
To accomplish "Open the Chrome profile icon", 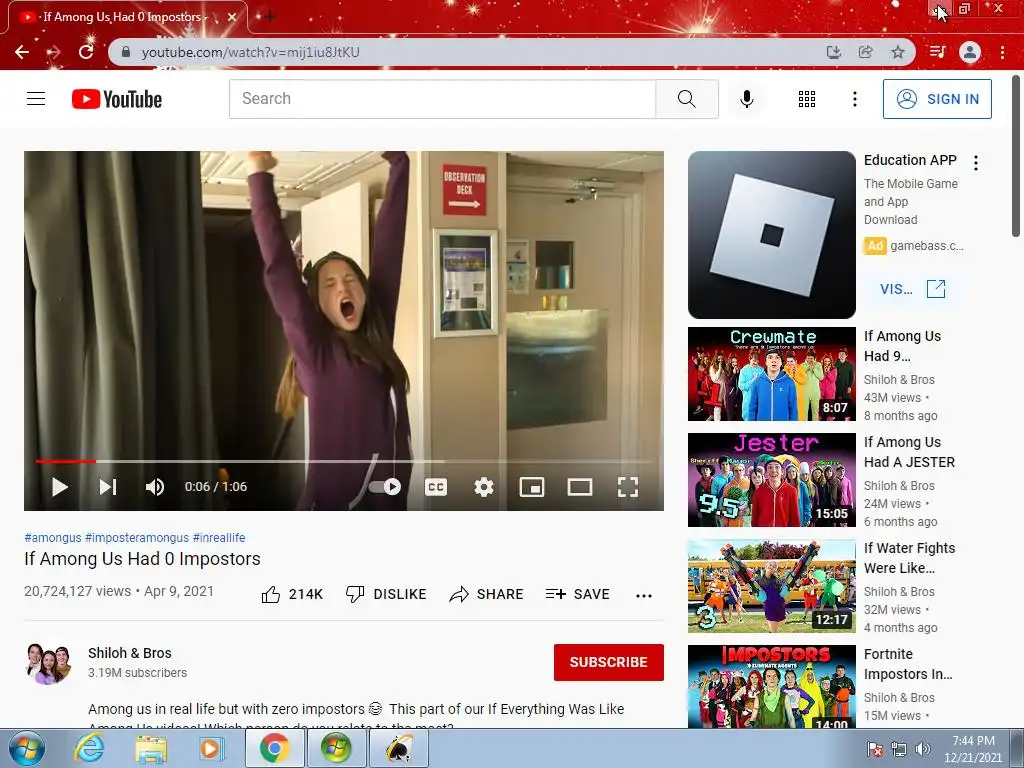I will [x=970, y=52].
